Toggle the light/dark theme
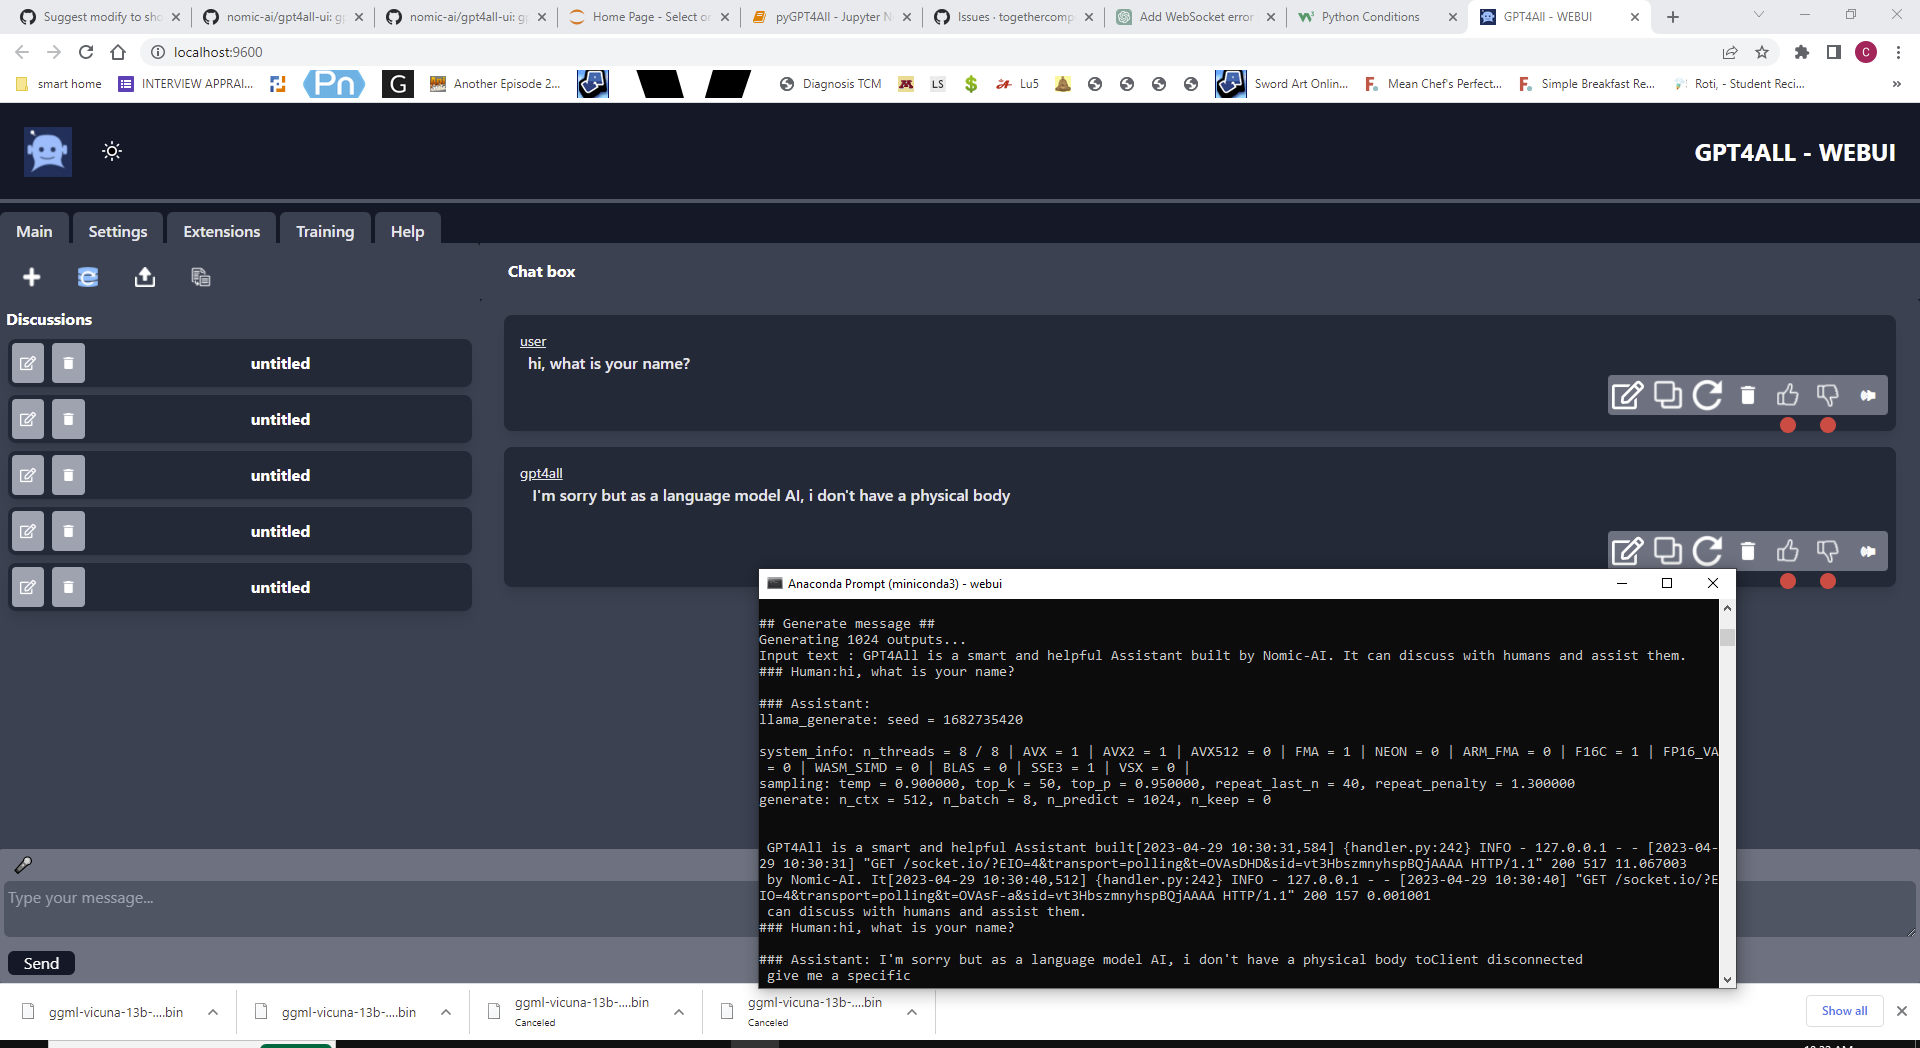 pos(111,151)
